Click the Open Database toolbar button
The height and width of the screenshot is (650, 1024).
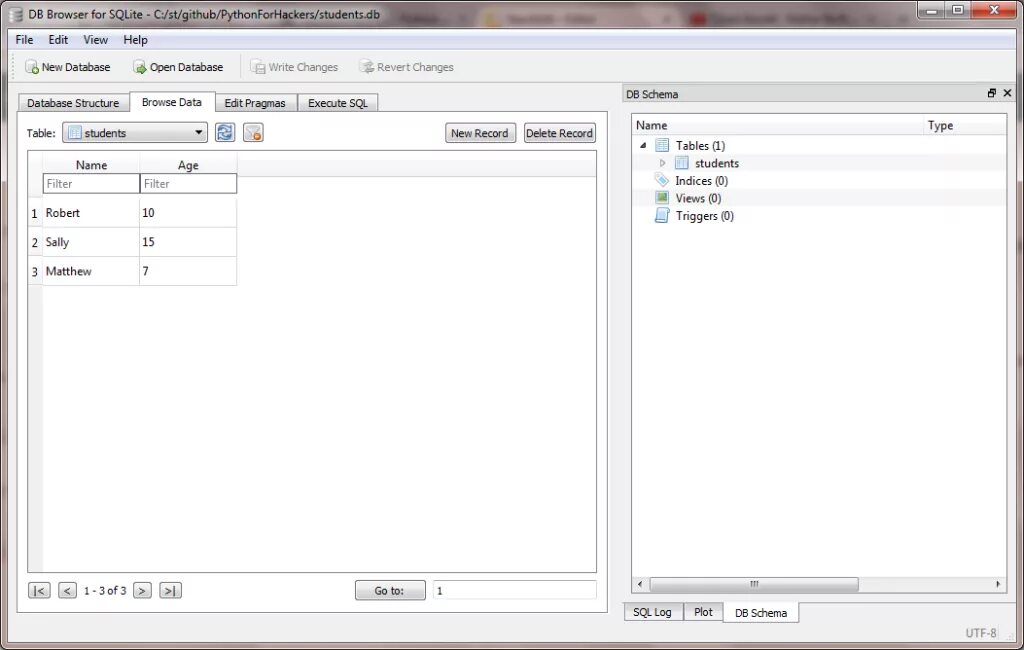178,67
